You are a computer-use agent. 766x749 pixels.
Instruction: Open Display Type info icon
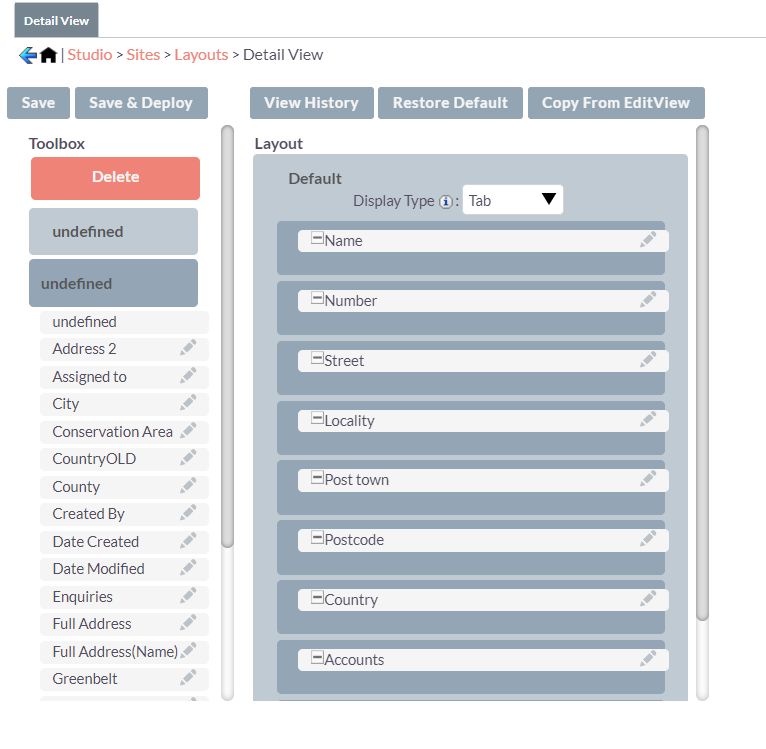point(446,202)
